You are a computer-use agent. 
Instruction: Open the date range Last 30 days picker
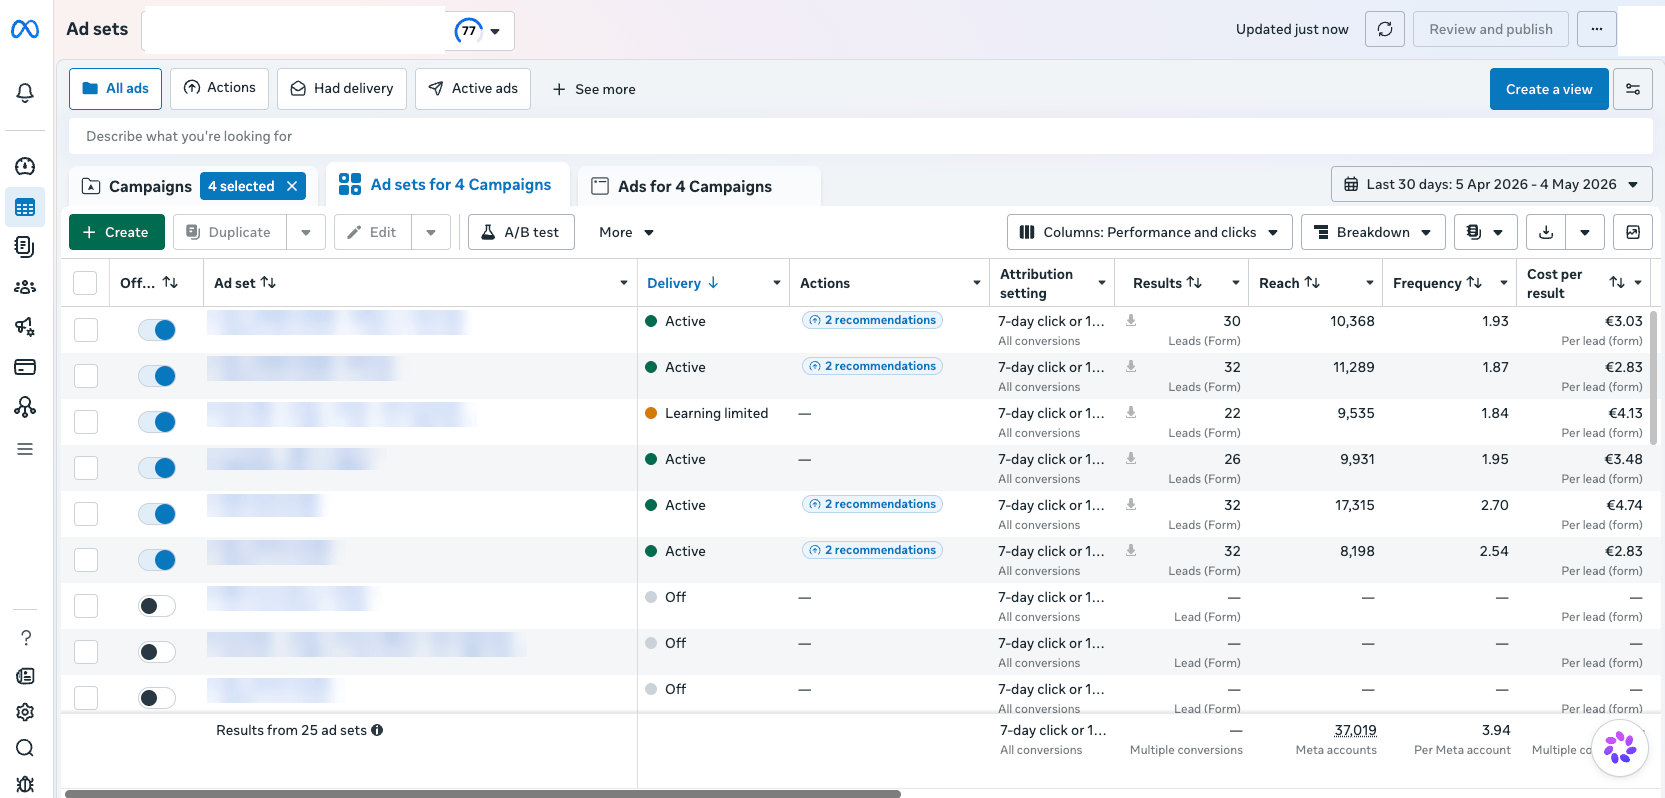(1491, 184)
